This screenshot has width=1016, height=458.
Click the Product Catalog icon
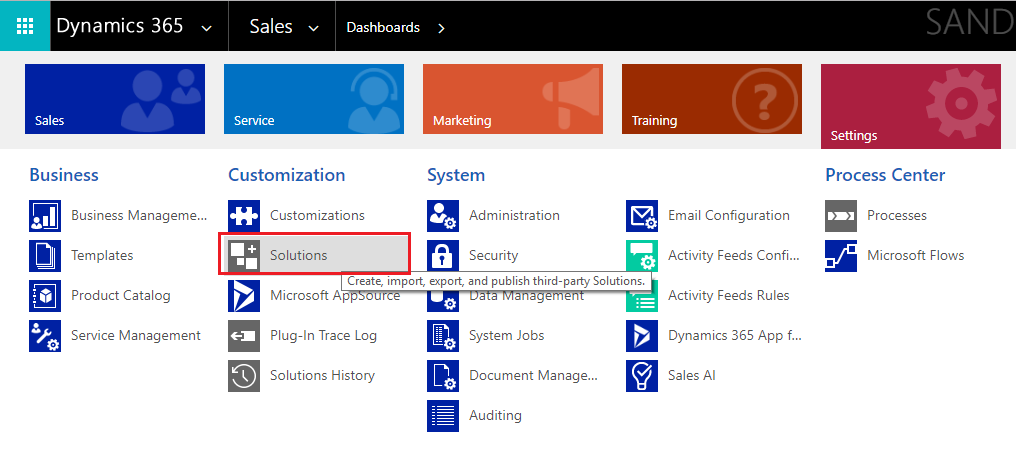click(45, 295)
